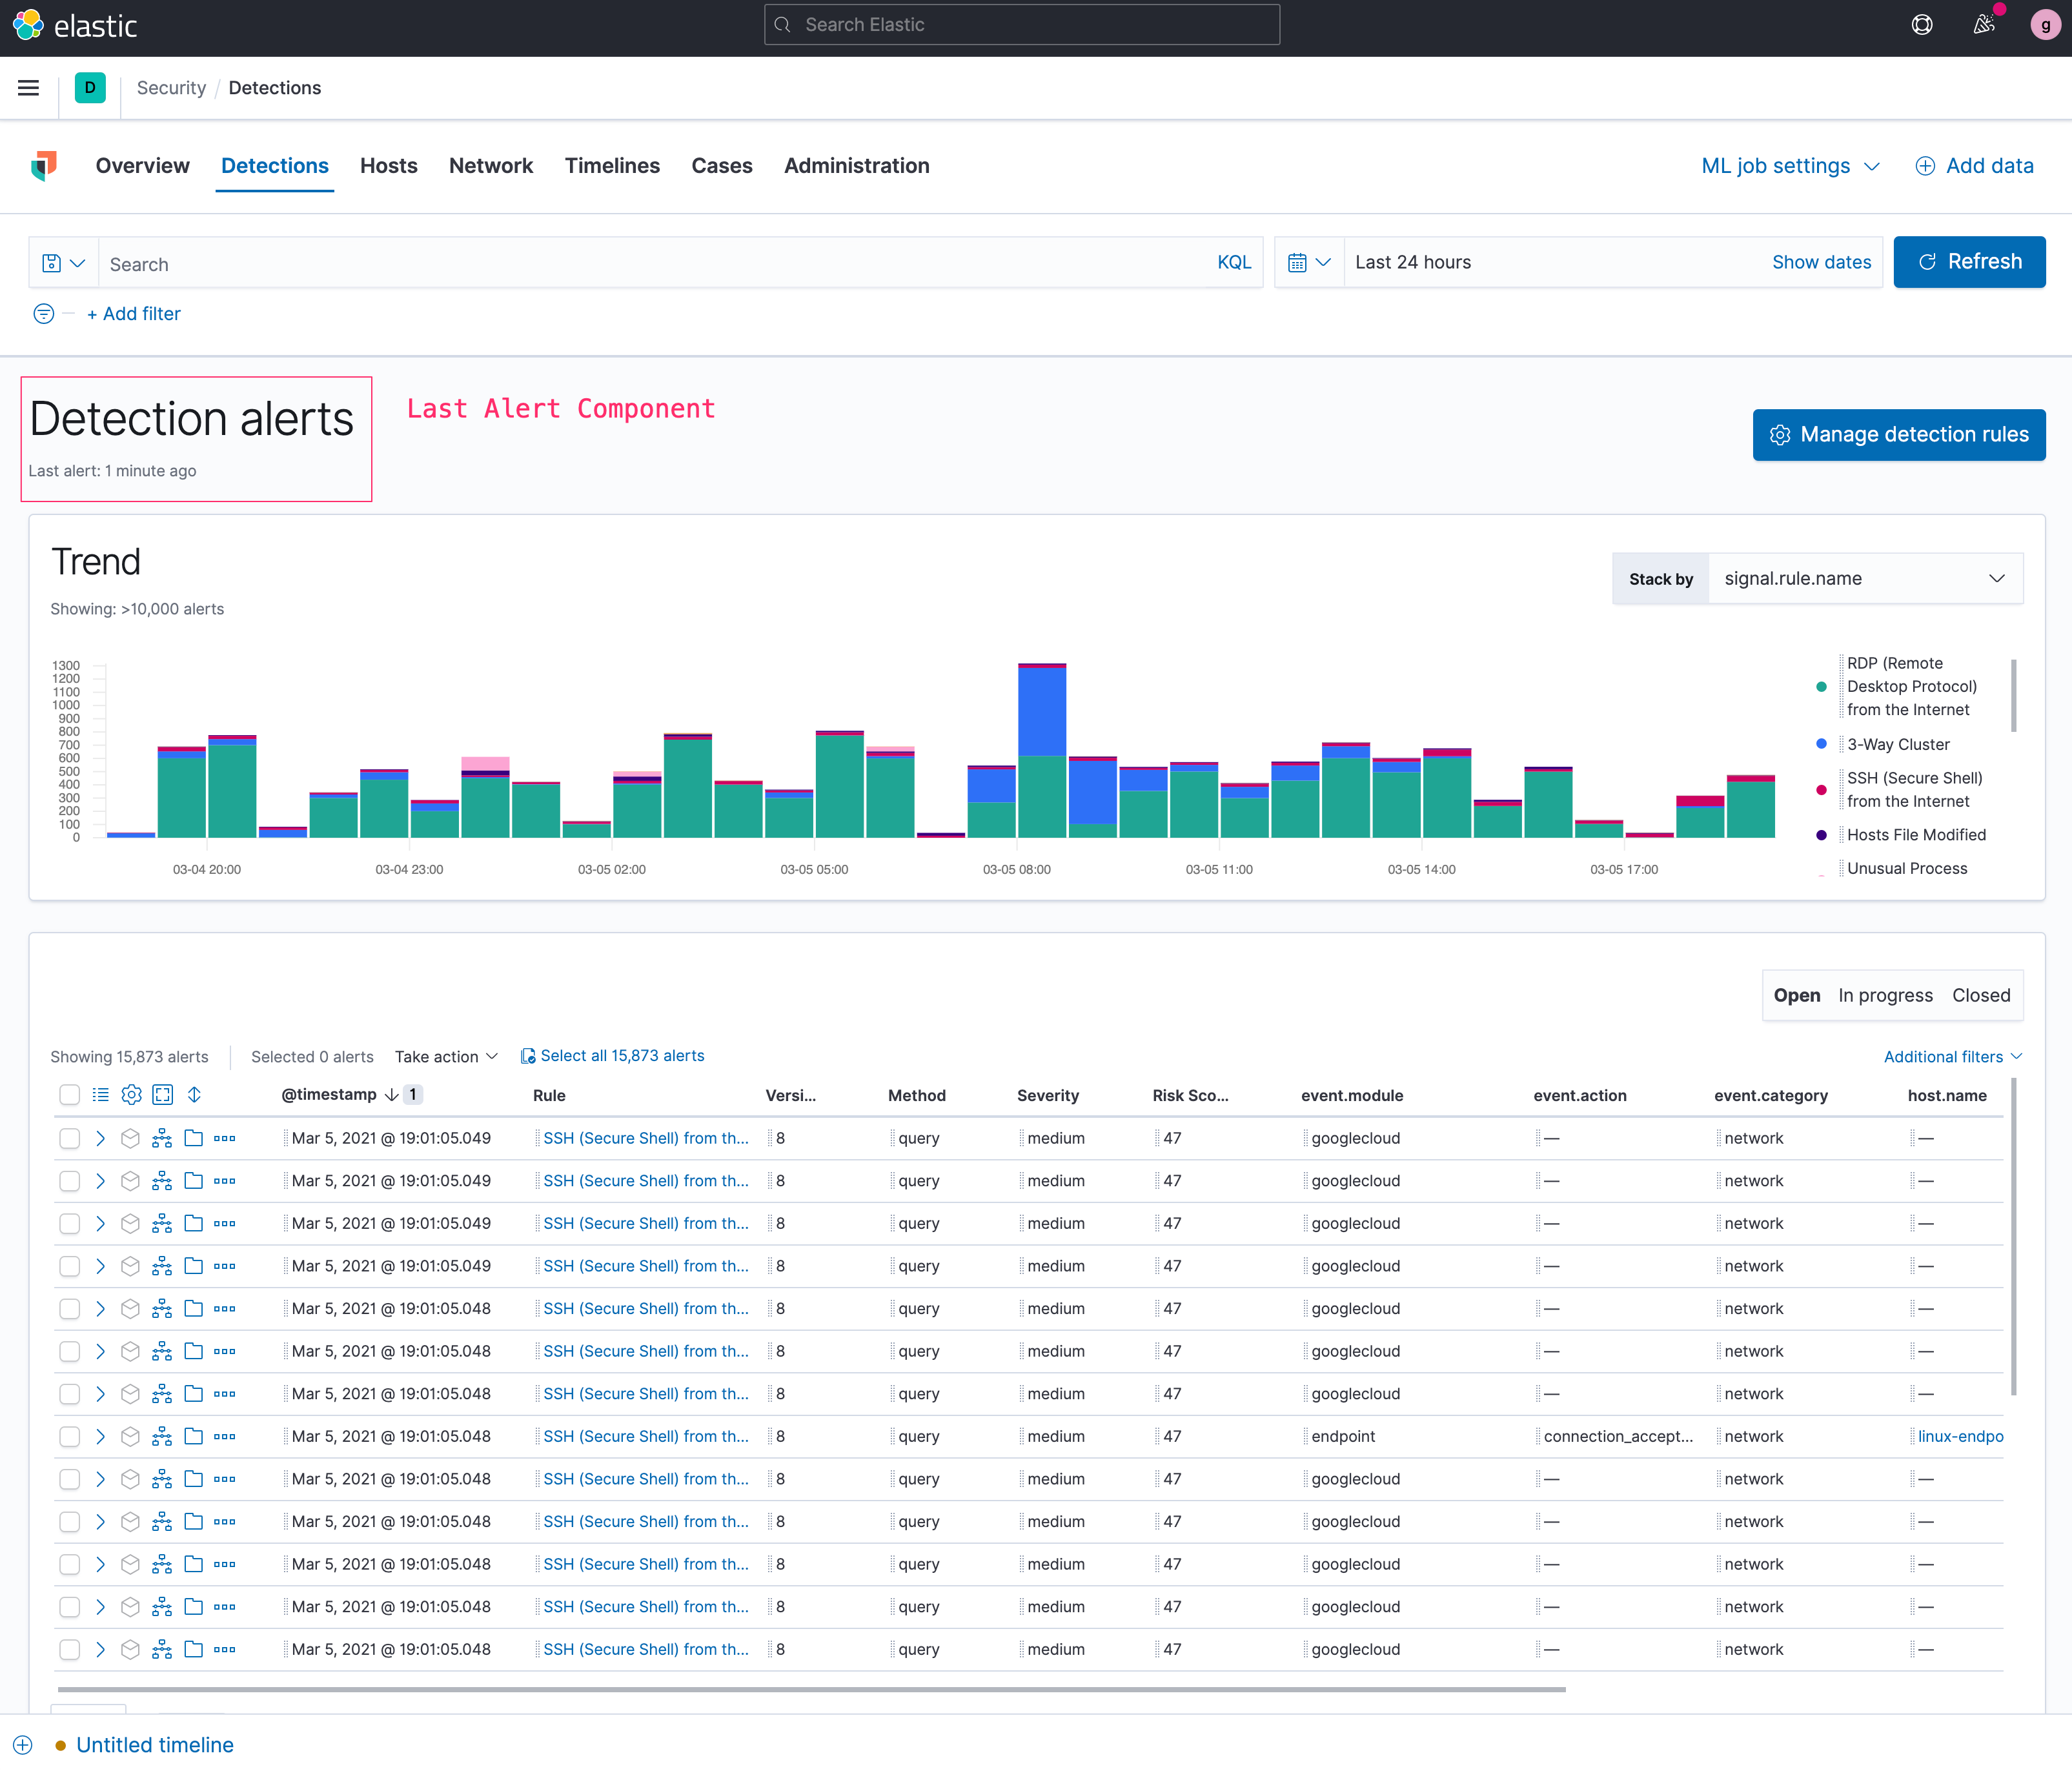Select the Open alert status filter
The width and height of the screenshot is (2072, 1771).
pyautogui.click(x=1796, y=996)
